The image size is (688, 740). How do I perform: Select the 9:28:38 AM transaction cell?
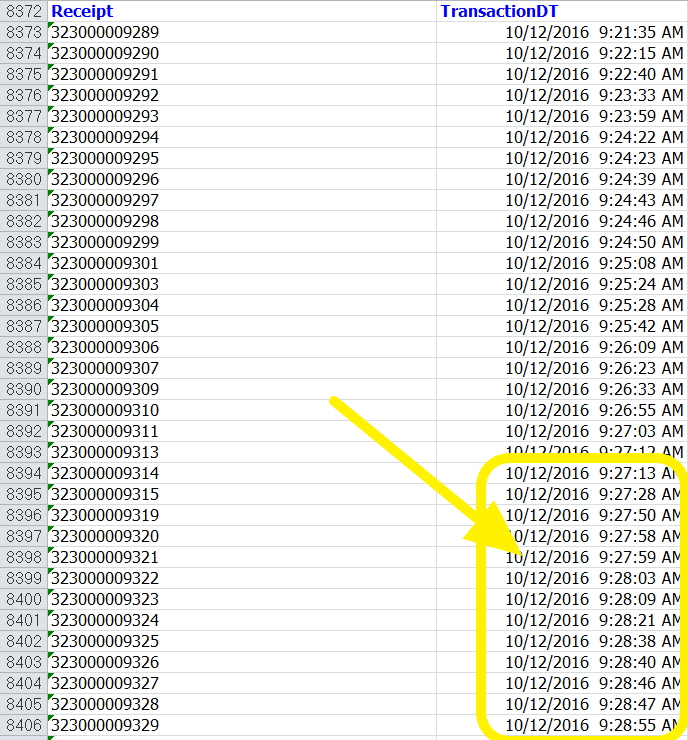point(562,641)
